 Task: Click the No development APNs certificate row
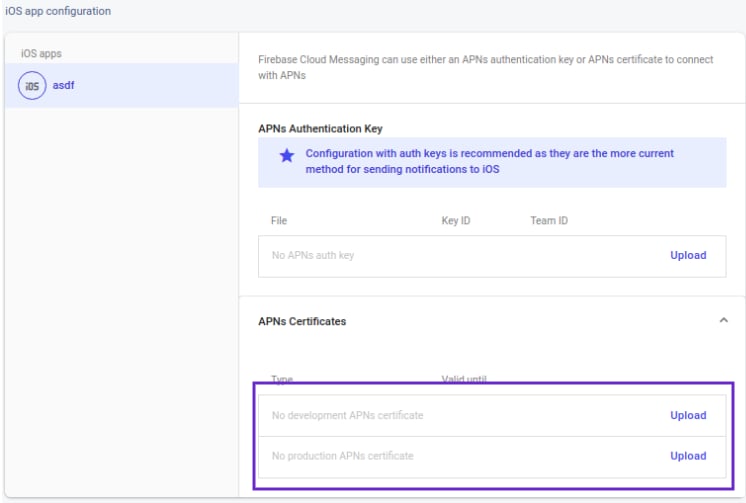click(492, 415)
